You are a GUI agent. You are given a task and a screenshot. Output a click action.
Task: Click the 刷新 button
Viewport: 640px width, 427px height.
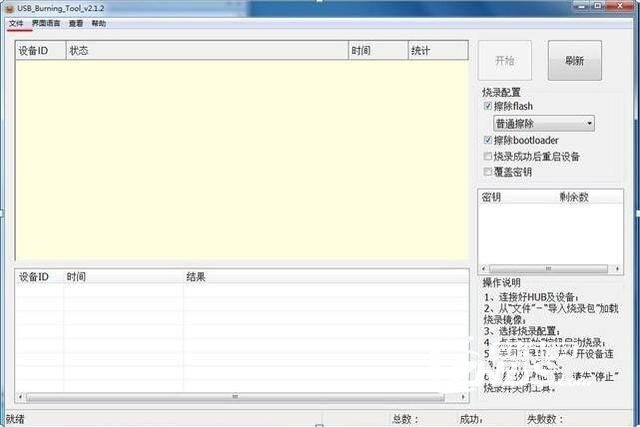574,60
